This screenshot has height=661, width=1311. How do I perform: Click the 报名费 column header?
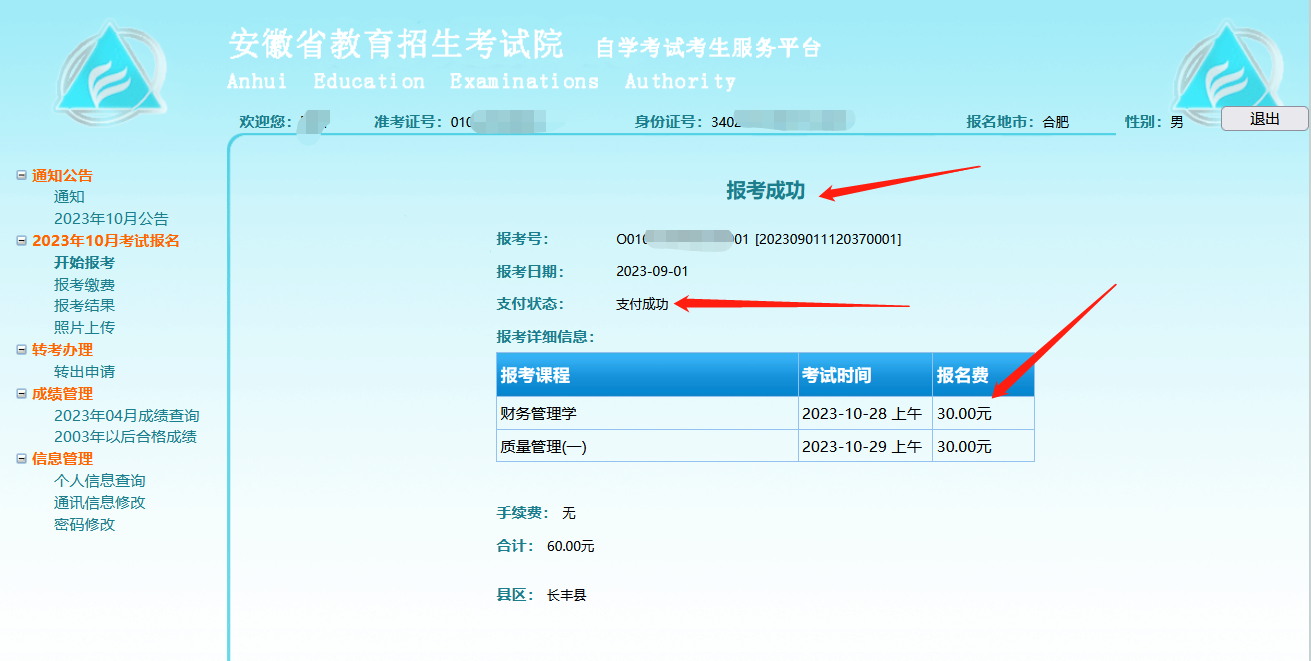coord(983,375)
